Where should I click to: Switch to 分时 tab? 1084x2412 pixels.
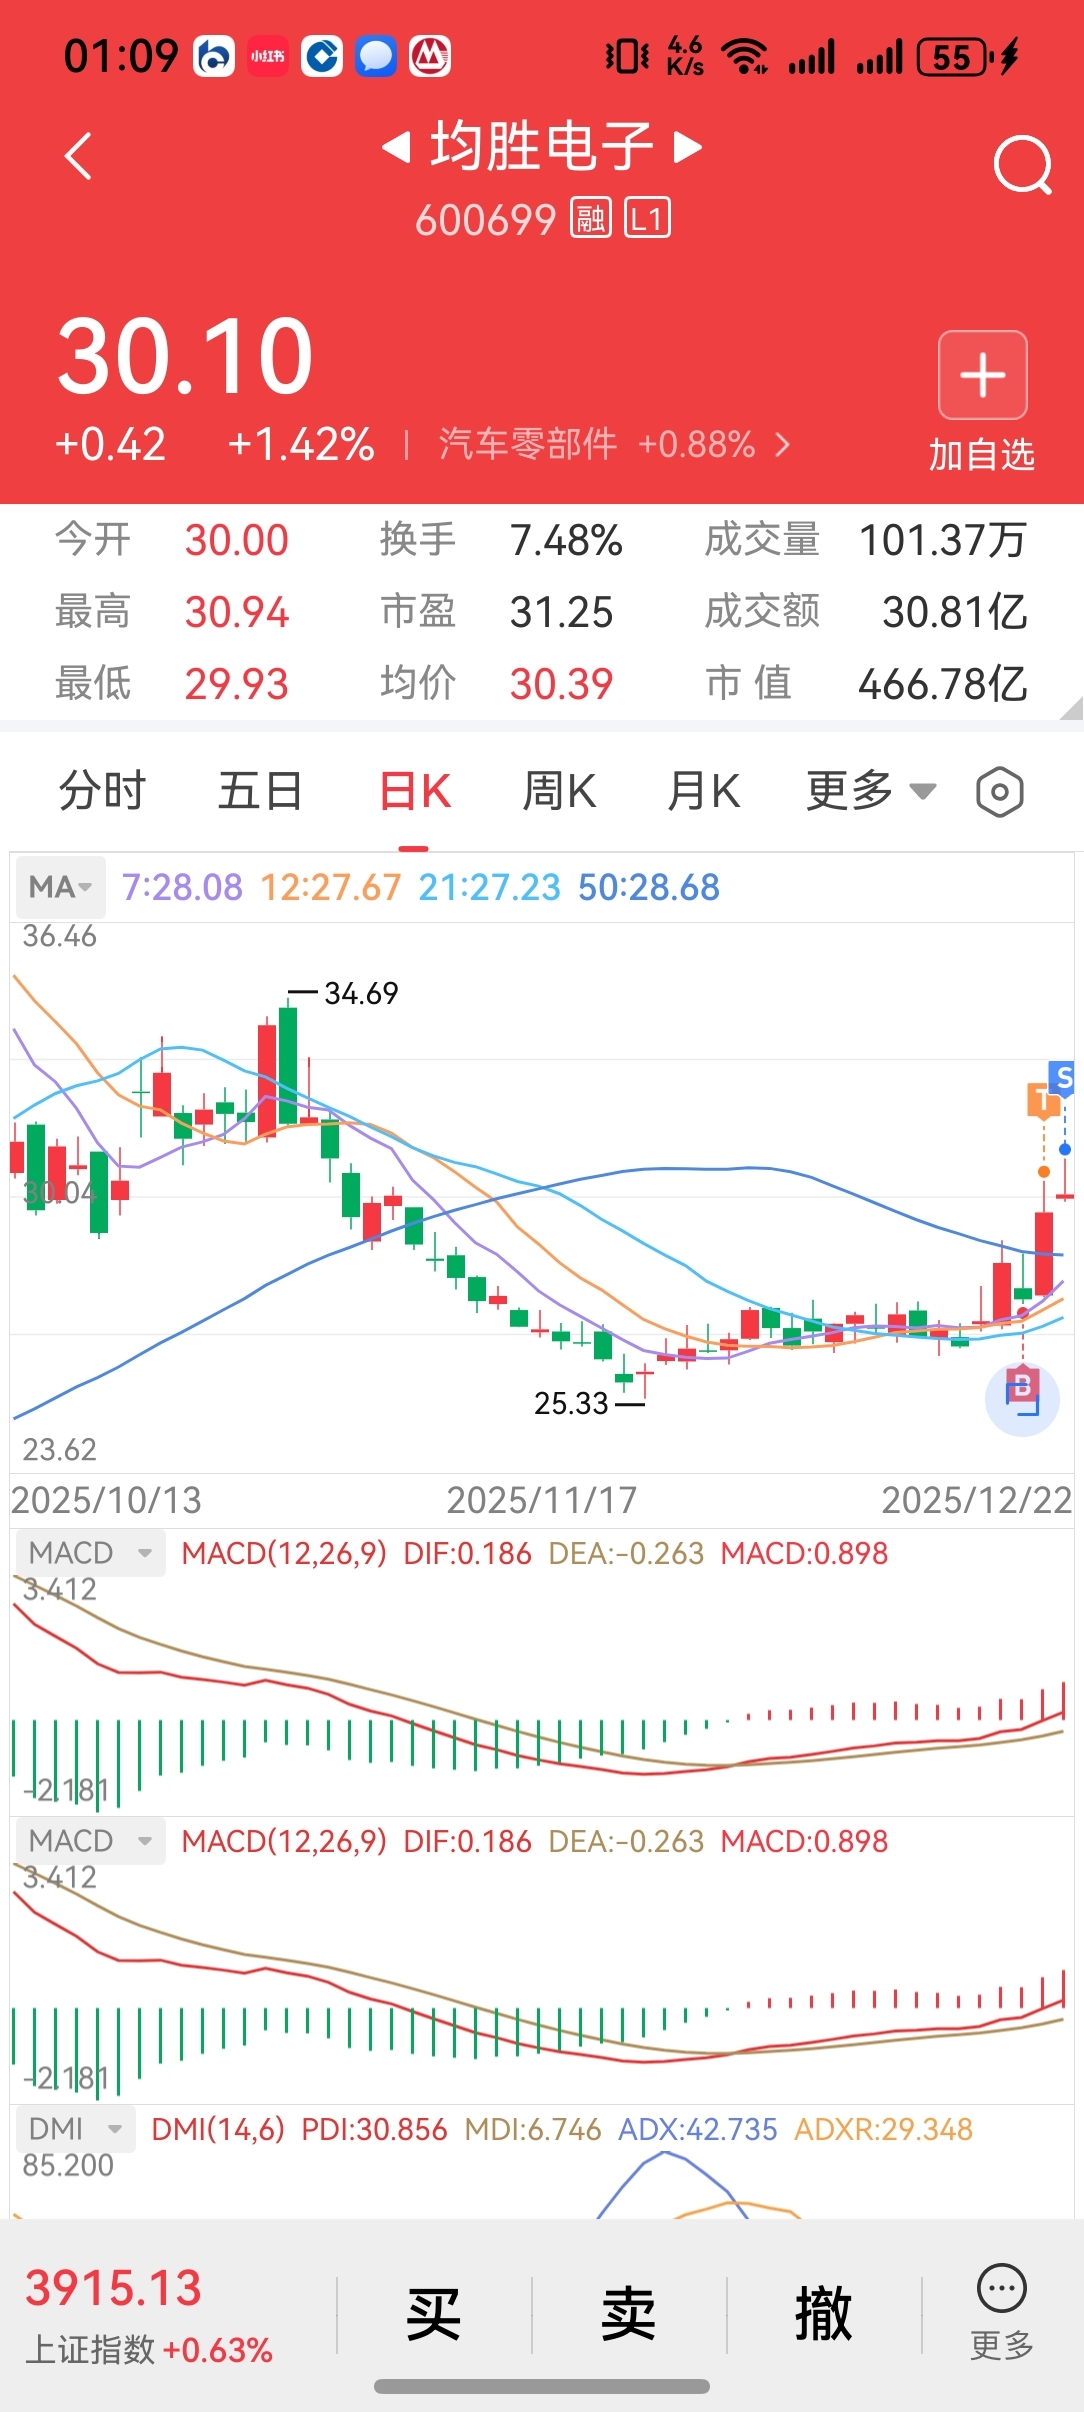click(103, 792)
